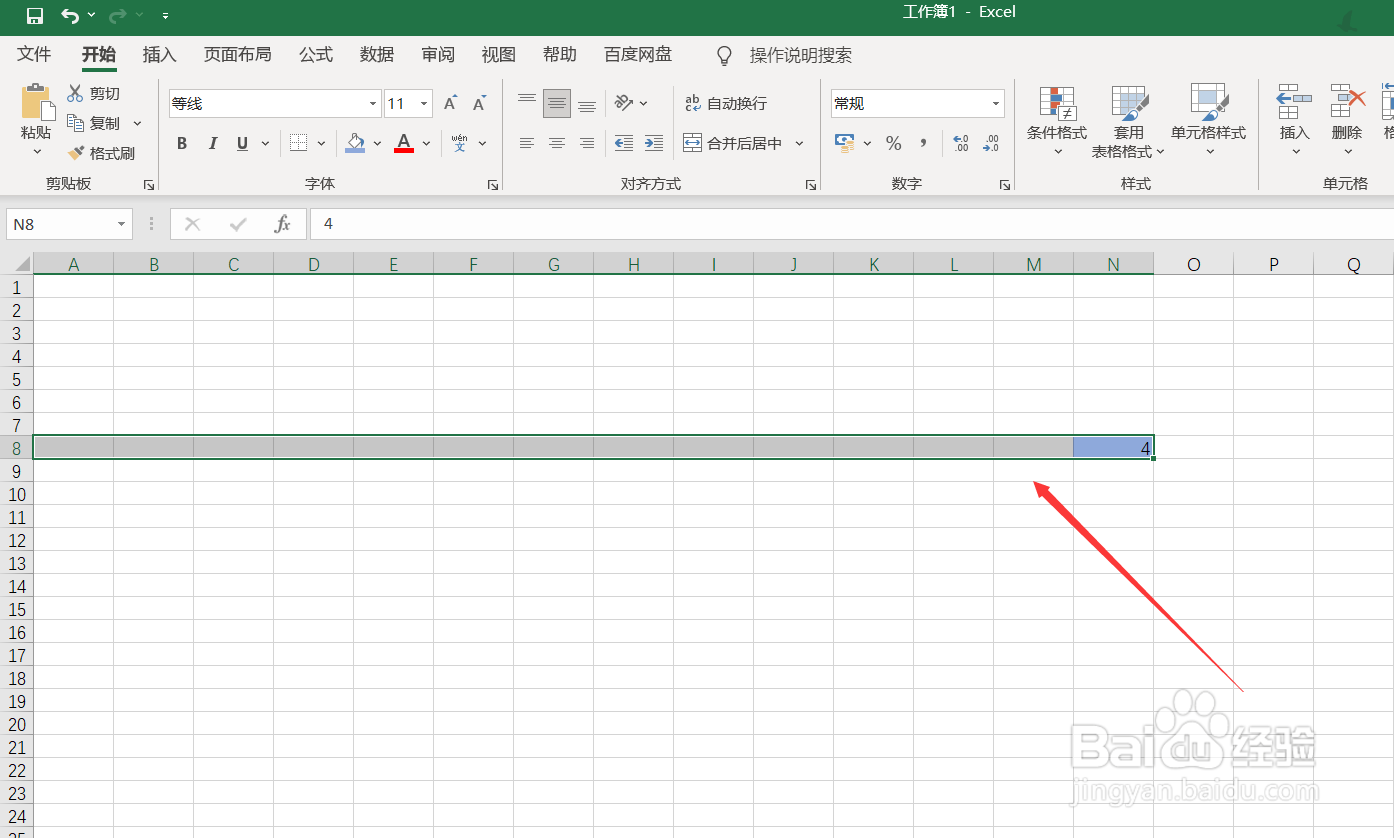This screenshot has width=1394, height=838.
Task: Switch to Formulas (公式) tab
Action: pos(316,54)
